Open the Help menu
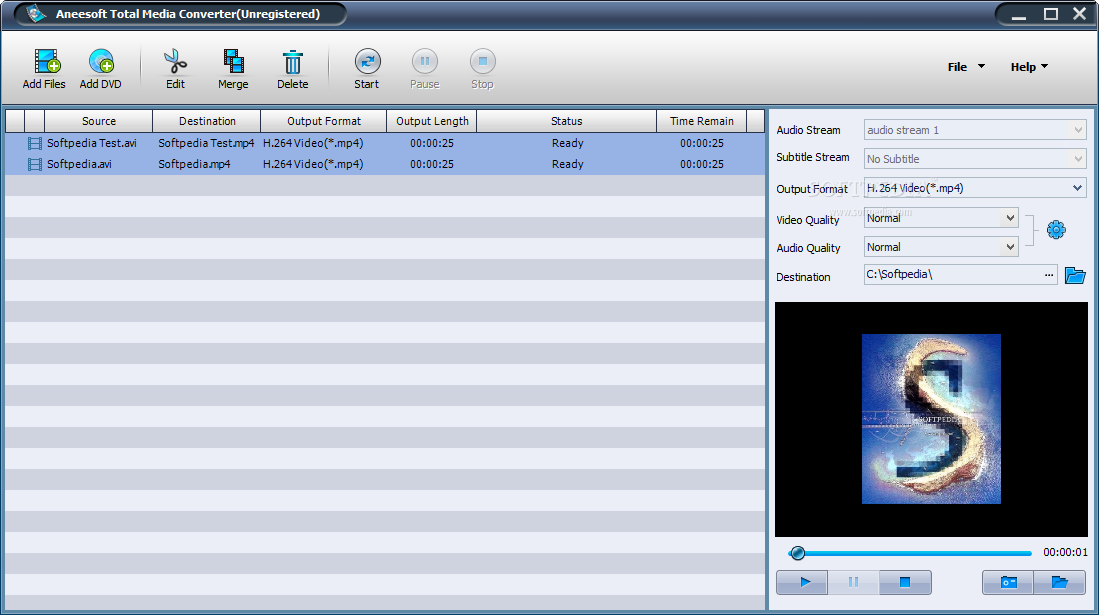Image resolution: width=1099 pixels, height=615 pixels. pyautogui.click(x=1029, y=67)
